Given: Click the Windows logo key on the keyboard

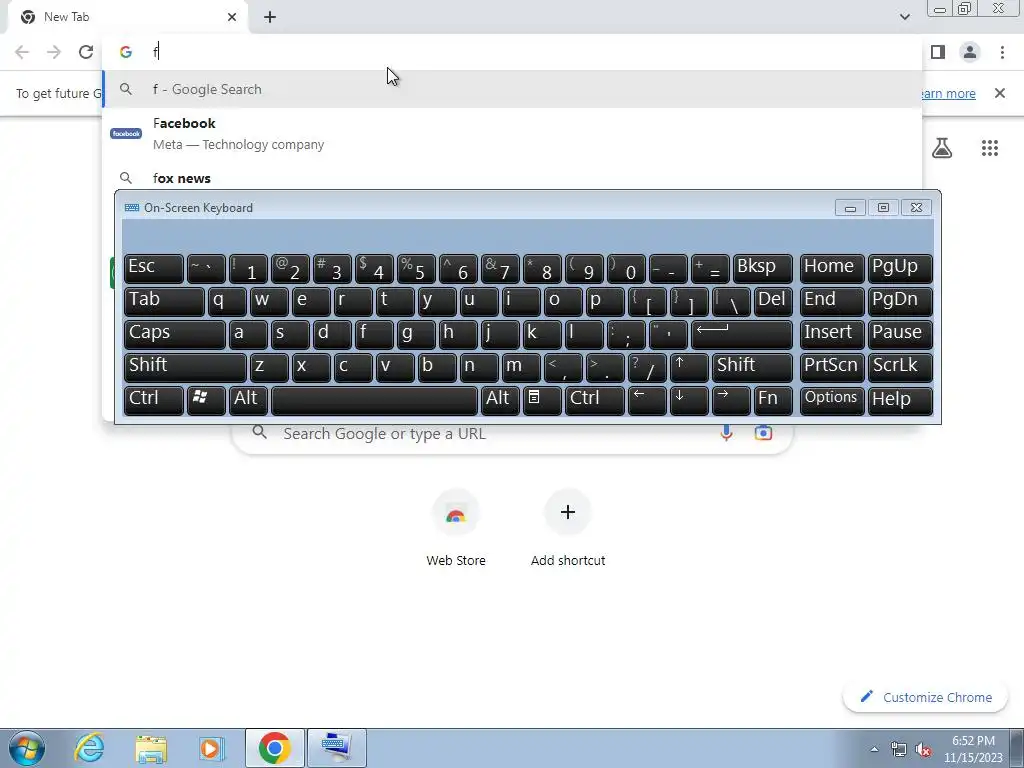Looking at the screenshot, I should [206, 400].
